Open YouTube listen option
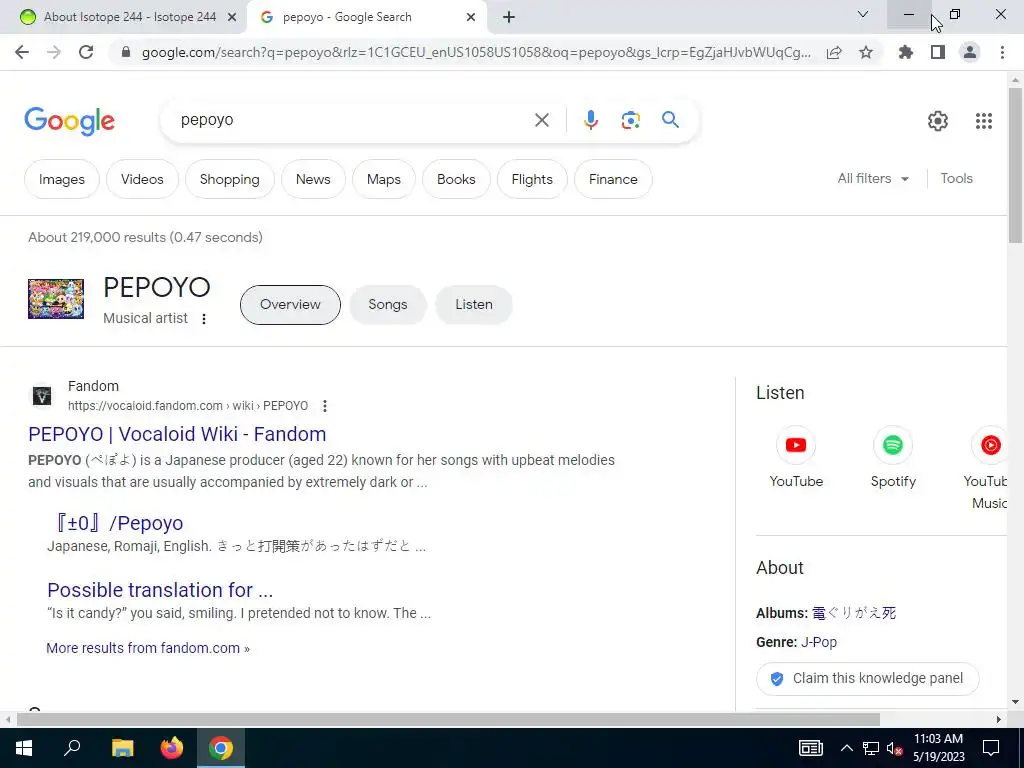1024x768 pixels. 795,456
